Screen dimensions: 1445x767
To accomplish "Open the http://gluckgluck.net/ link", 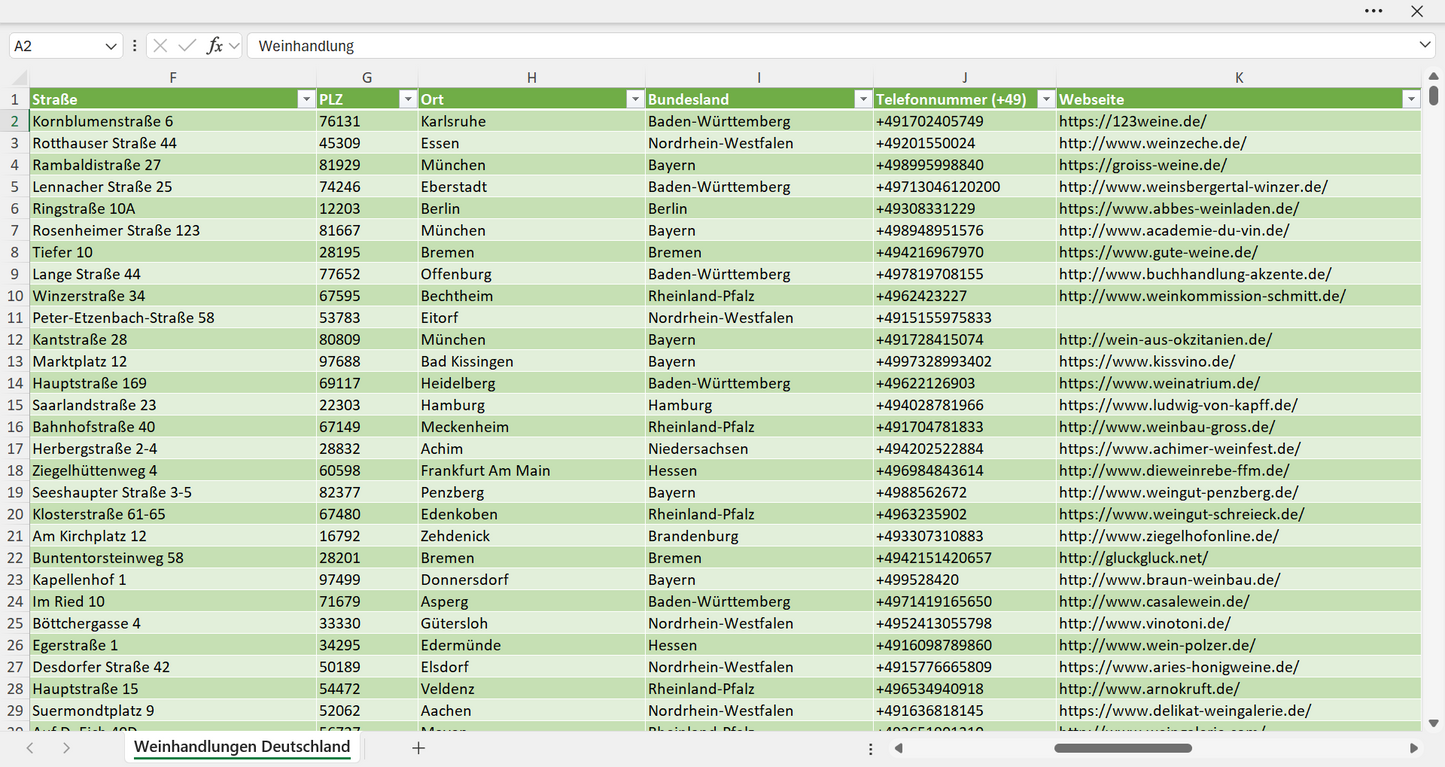I will click(x=1133, y=558).
